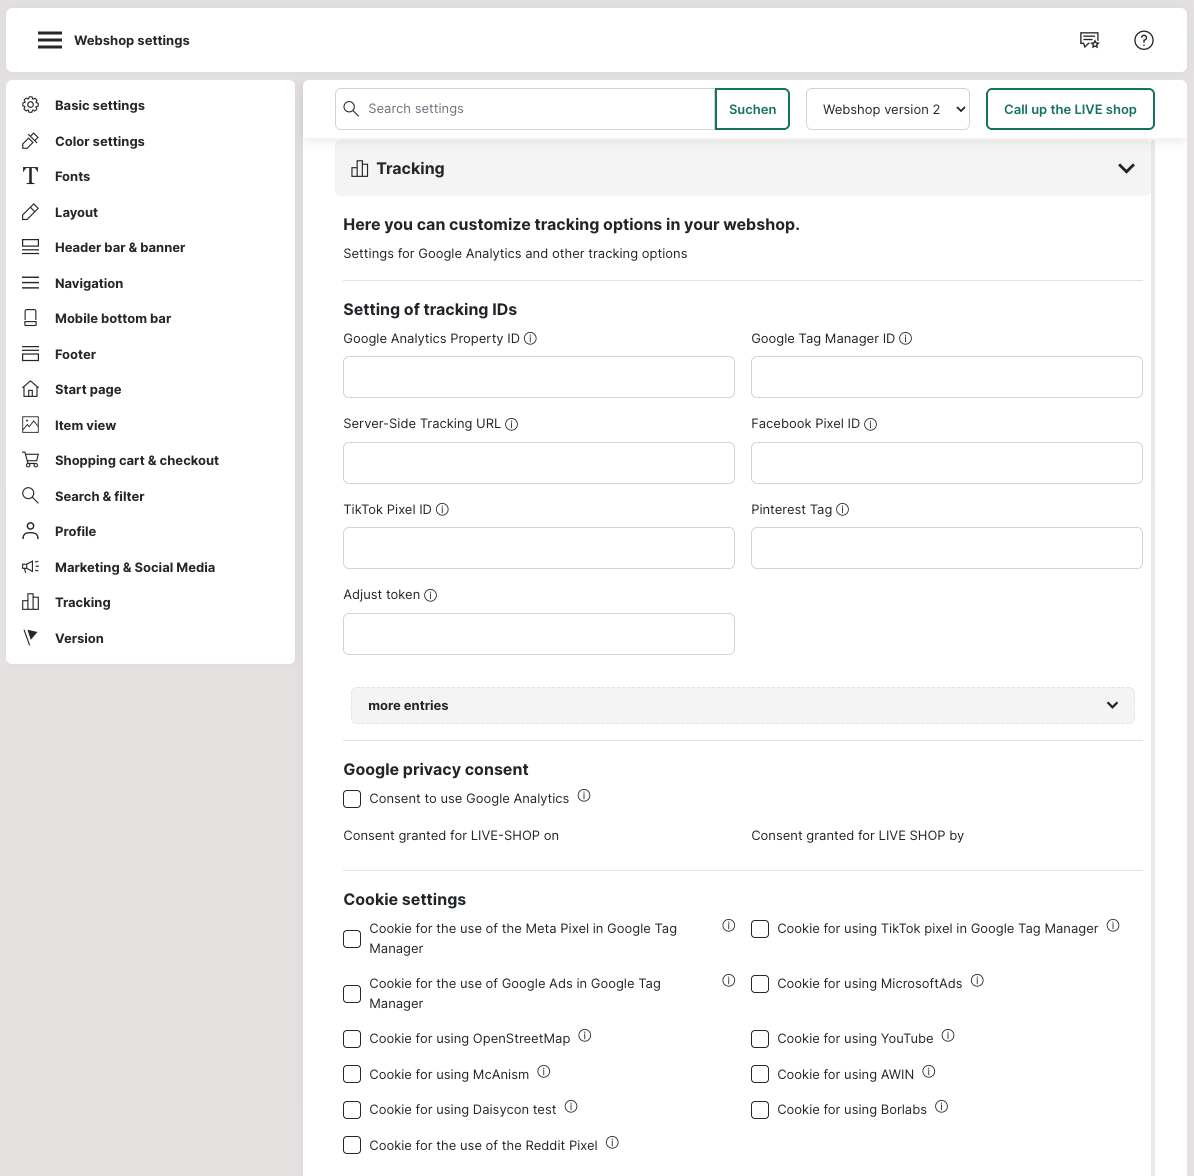Click the feedback chat icon
This screenshot has width=1194, height=1176.
pos(1089,40)
